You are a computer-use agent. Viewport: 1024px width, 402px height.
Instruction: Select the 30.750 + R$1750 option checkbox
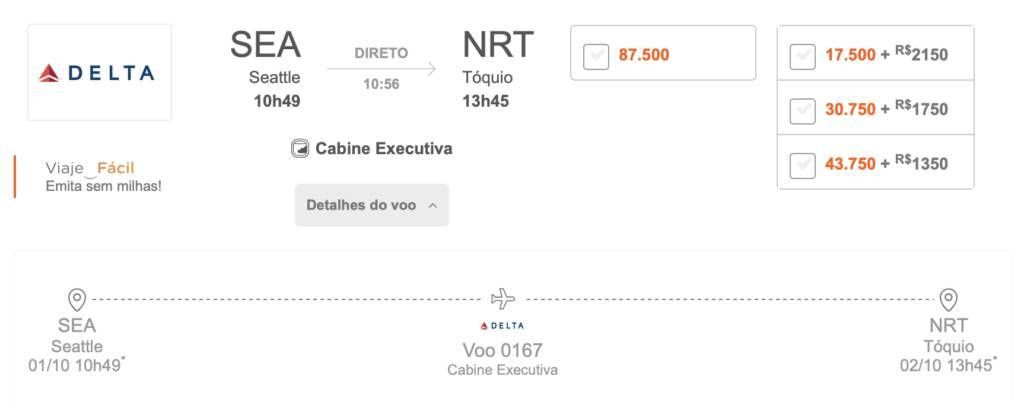[803, 110]
